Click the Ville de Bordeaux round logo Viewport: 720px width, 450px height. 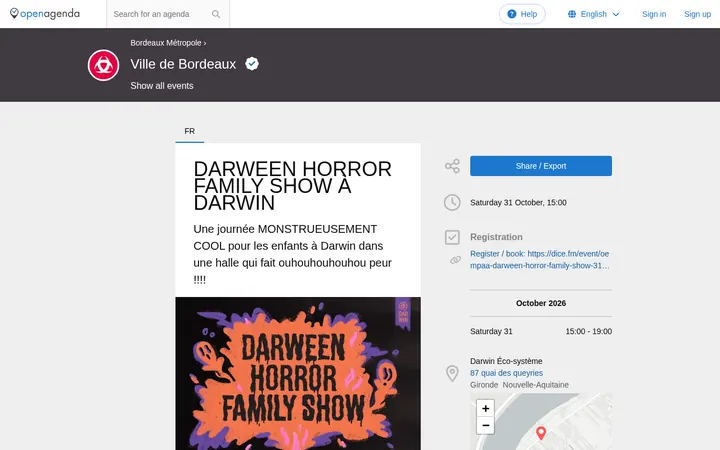coord(103,65)
